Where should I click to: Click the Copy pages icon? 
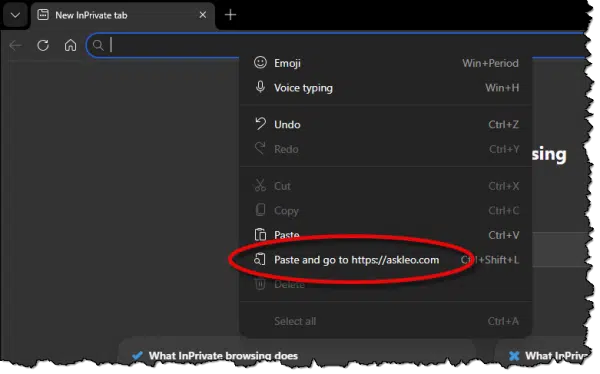pos(260,210)
